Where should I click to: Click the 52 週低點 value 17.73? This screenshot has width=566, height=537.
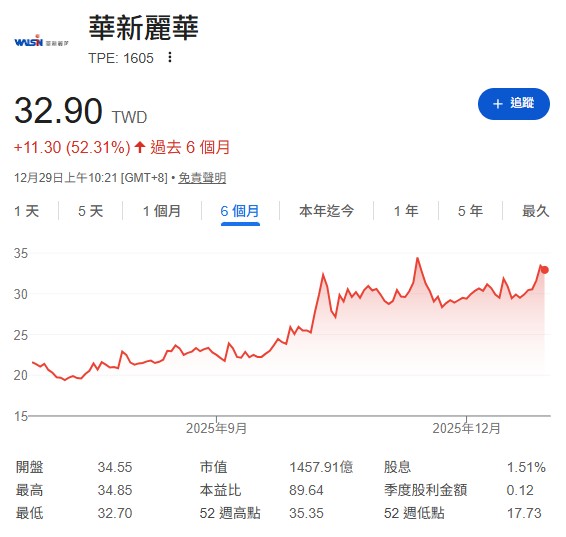coord(524,513)
